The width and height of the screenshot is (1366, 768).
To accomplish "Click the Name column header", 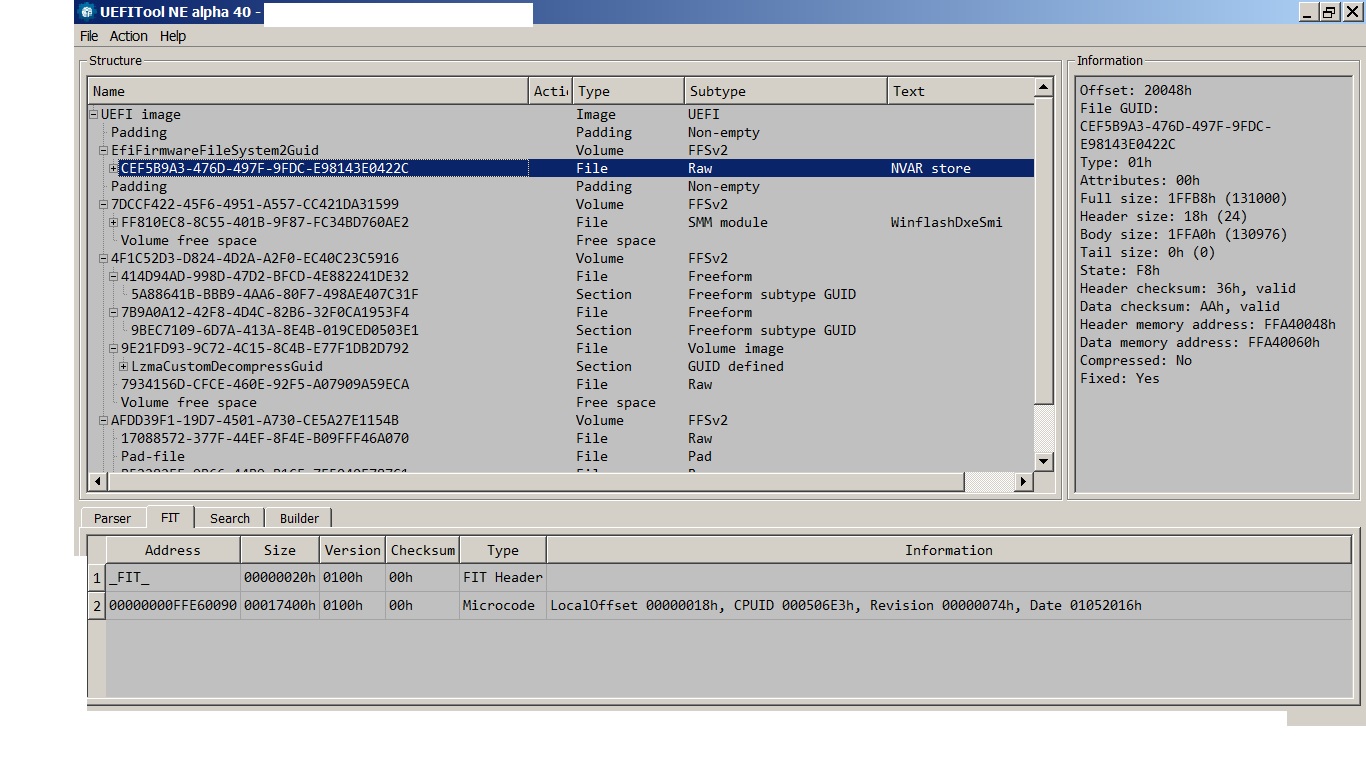I will 300,91.
